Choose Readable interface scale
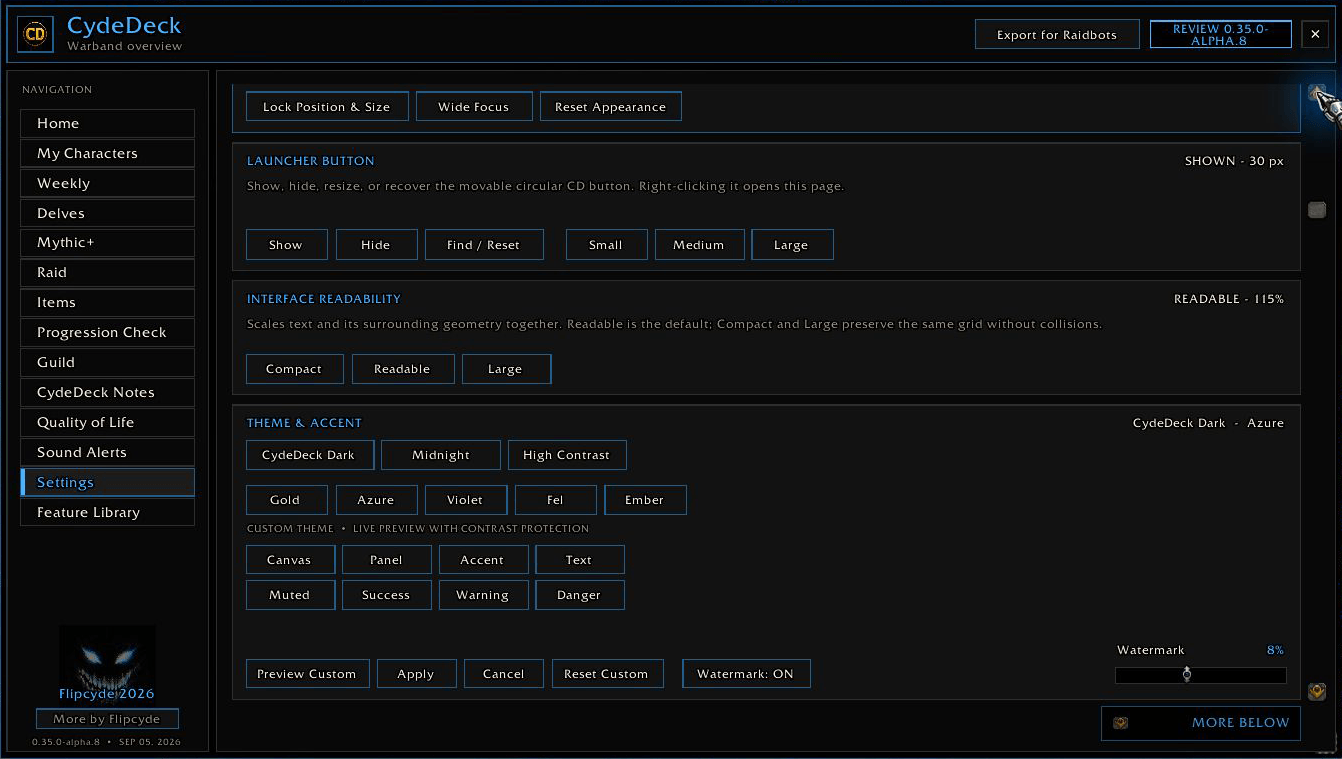 click(x=402, y=369)
